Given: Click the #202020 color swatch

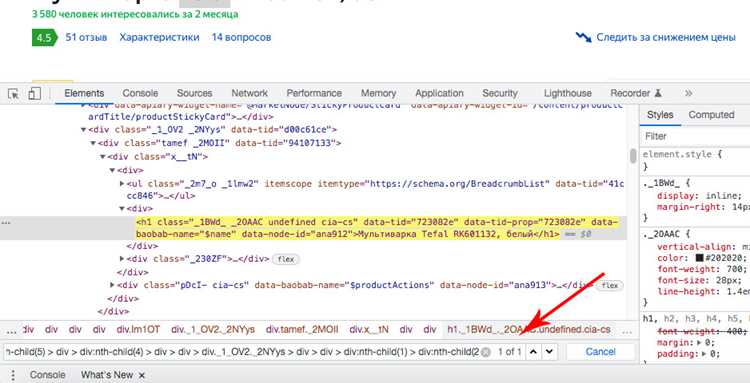Looking at the screenshot, I should click(x=700, y=258).
